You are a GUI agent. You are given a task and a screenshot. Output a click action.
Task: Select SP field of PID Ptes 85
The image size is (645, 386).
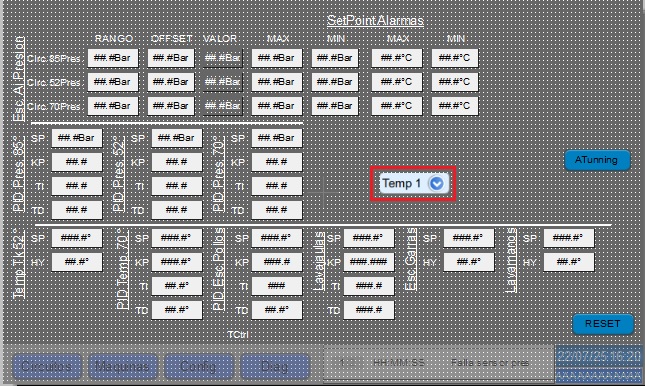pos(77,138)
